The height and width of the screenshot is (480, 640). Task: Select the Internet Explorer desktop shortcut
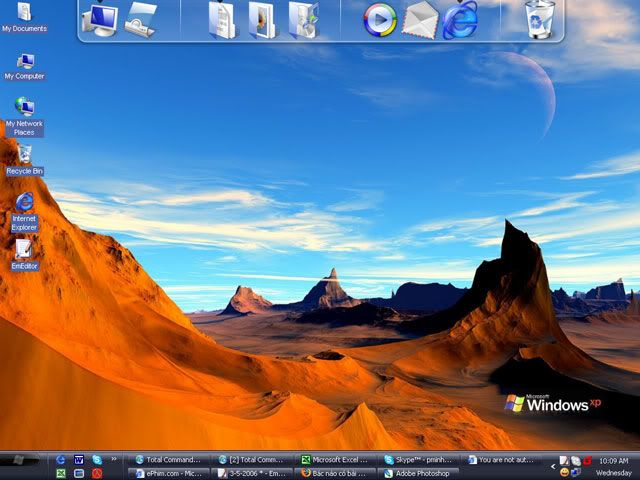[24, 212]
